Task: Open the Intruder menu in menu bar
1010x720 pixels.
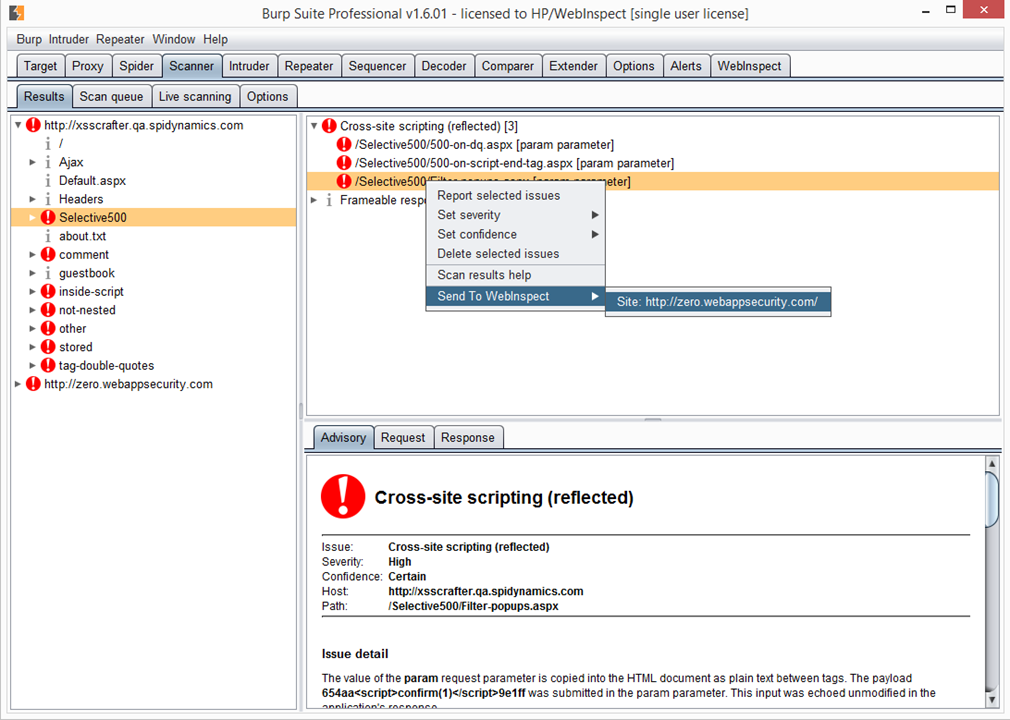Action: 69,39
